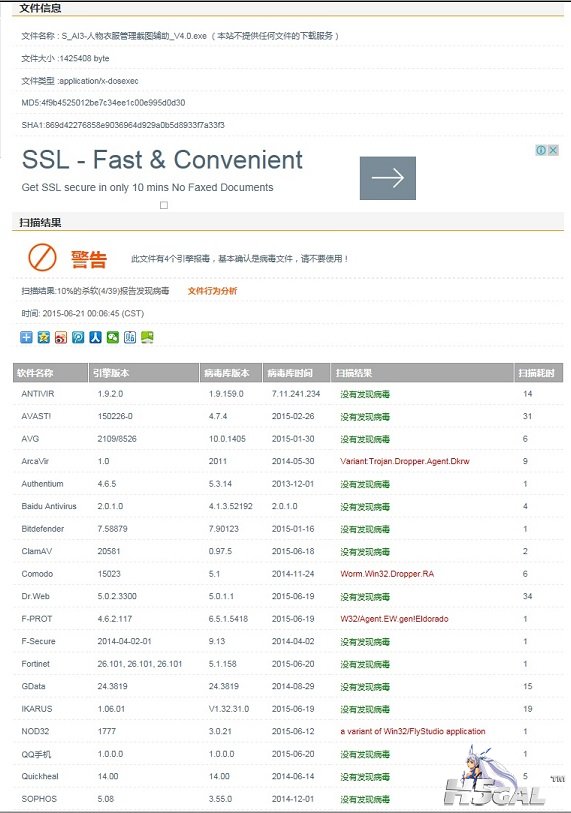This screenshot has width=571, height=813.
Task: Select the IKARUS row name
Action: (36, 709)
